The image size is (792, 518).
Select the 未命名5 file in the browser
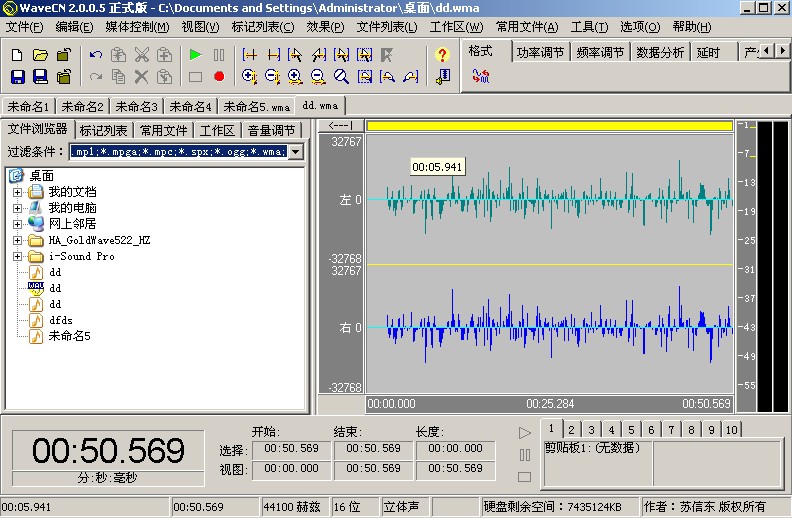click(x=69, y=336)
